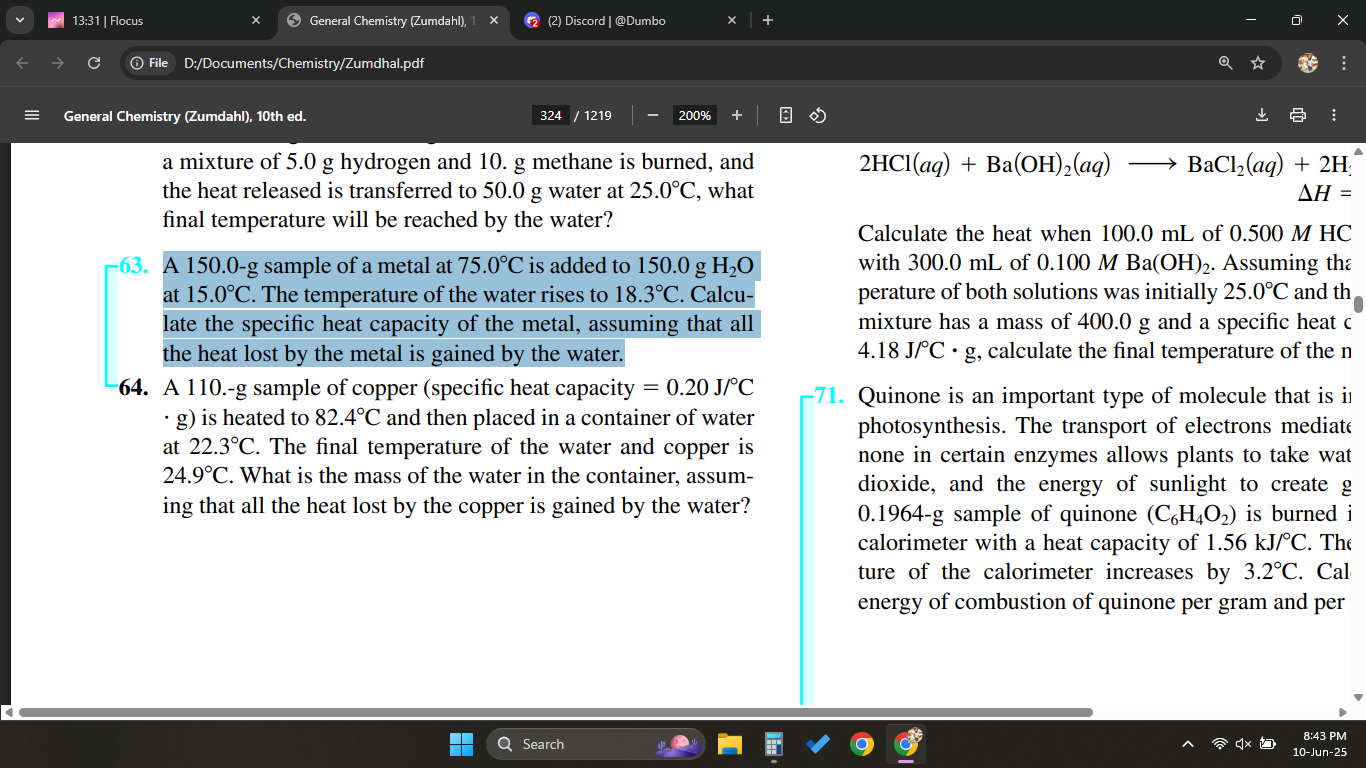
Task: Click the page number field showing 324
Action: [x=550, y=115]
